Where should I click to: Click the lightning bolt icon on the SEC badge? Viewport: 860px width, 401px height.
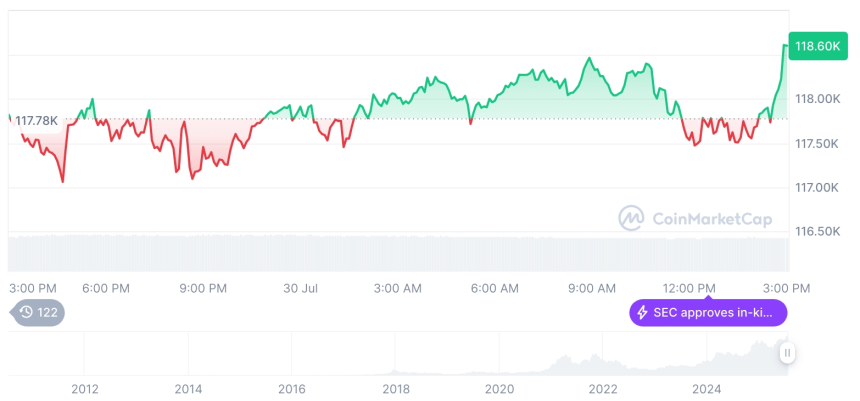pos(642,313)
